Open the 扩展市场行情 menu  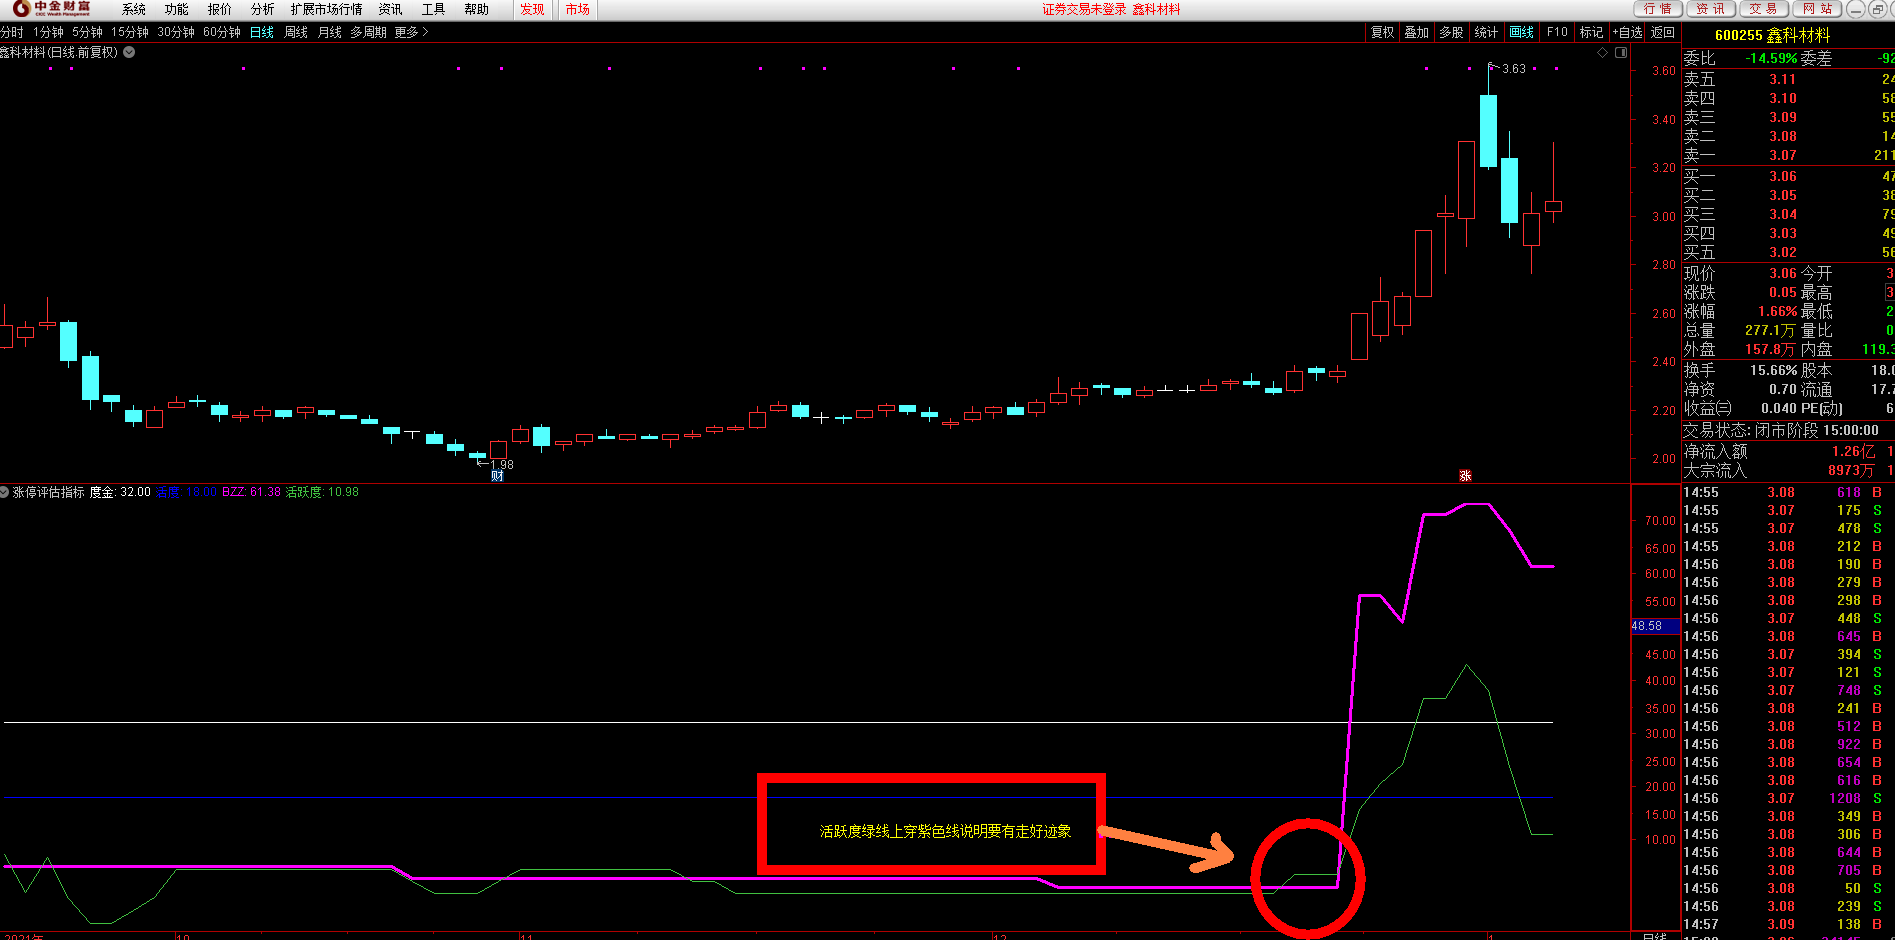coord(326,9)
